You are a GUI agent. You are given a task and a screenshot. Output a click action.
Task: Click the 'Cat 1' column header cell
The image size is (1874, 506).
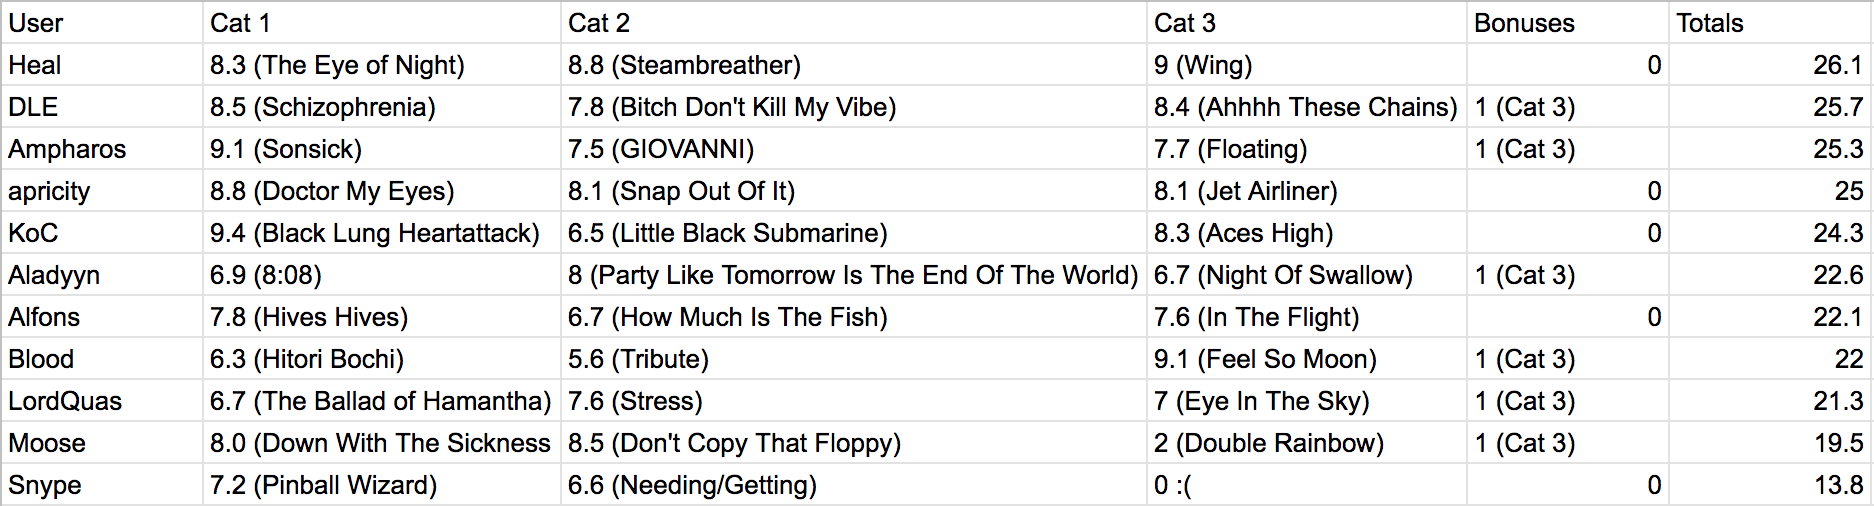click(381, 22)
